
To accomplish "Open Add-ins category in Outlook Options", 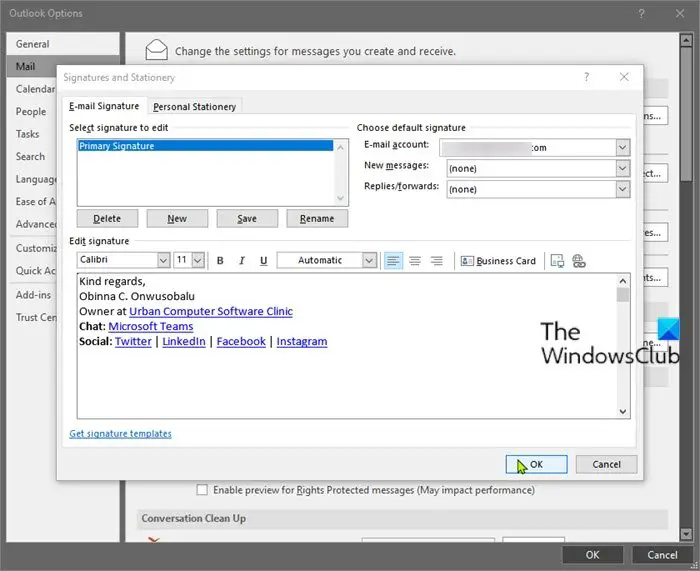I will (33, 295).
